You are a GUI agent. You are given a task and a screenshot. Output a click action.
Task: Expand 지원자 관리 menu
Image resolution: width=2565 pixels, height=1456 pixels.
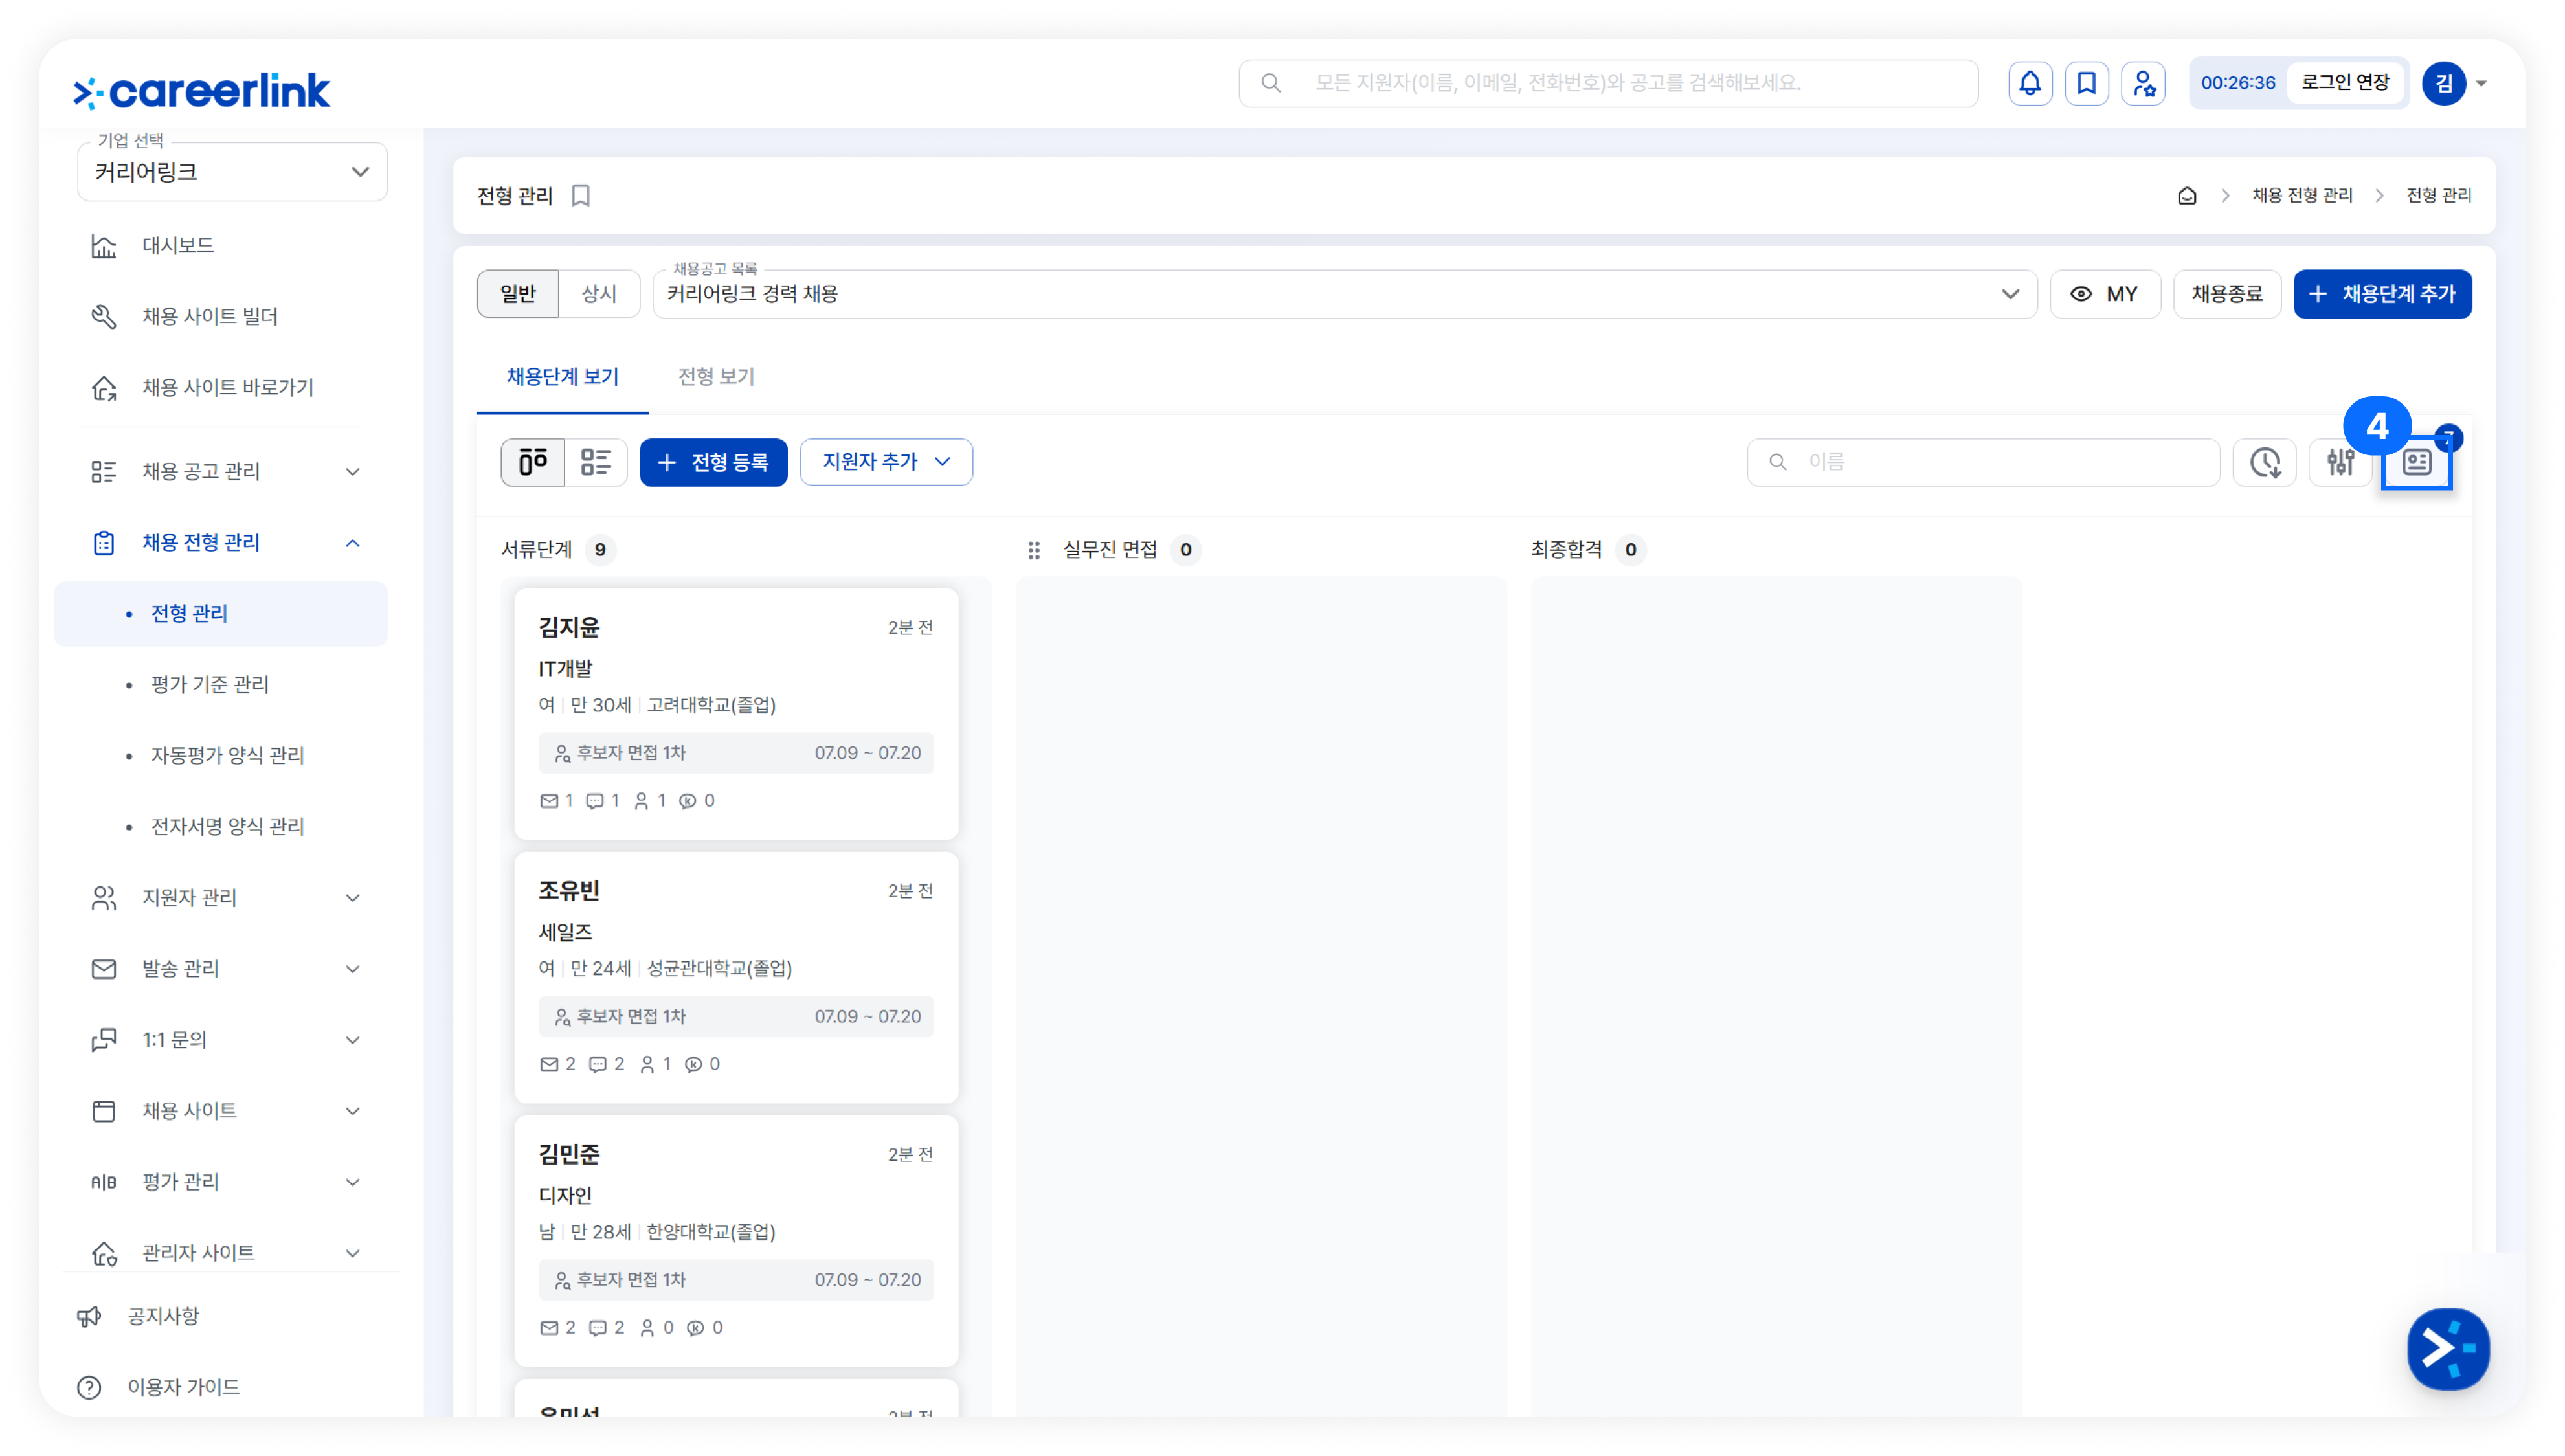[x=353, y=898]
